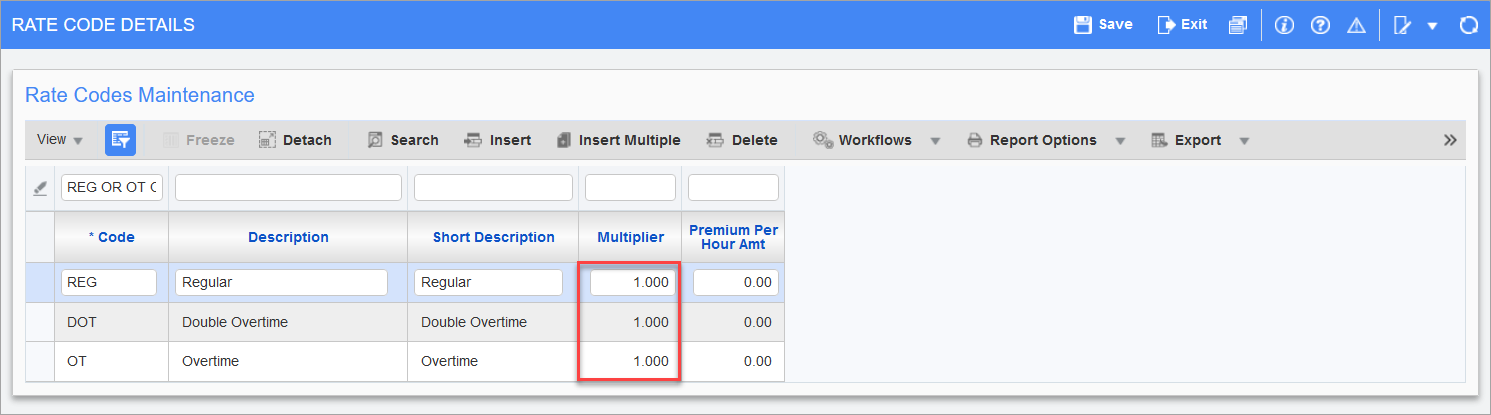Expand the Report Options dropdown arrow

(1120, 141)
